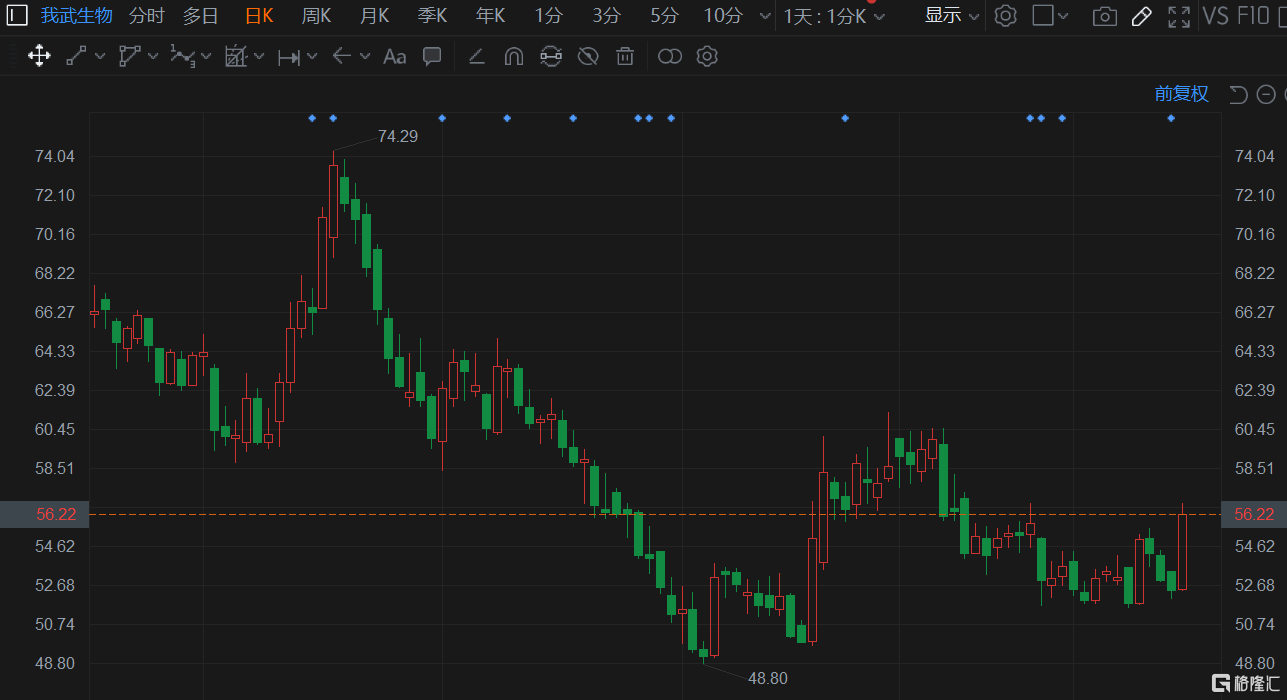This screenshot has height=700, width=1287.
Task: Expand the measurement tool options
Action: pyautogui.click(x=259, y=57)
